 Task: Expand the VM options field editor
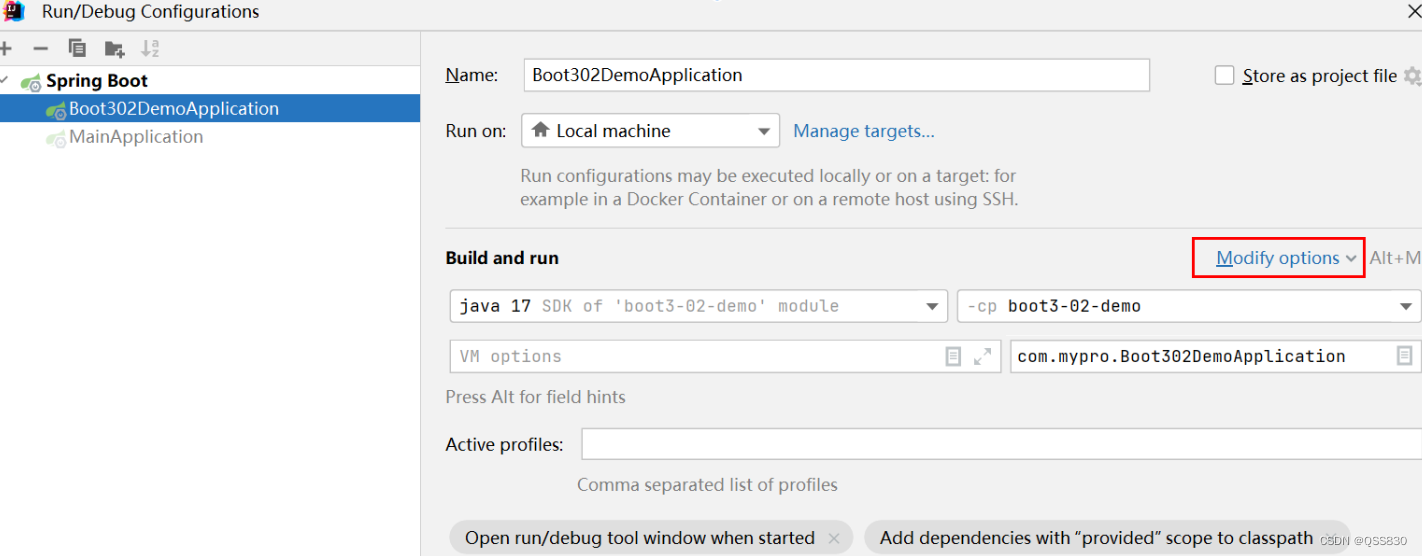tap(982, 356)
